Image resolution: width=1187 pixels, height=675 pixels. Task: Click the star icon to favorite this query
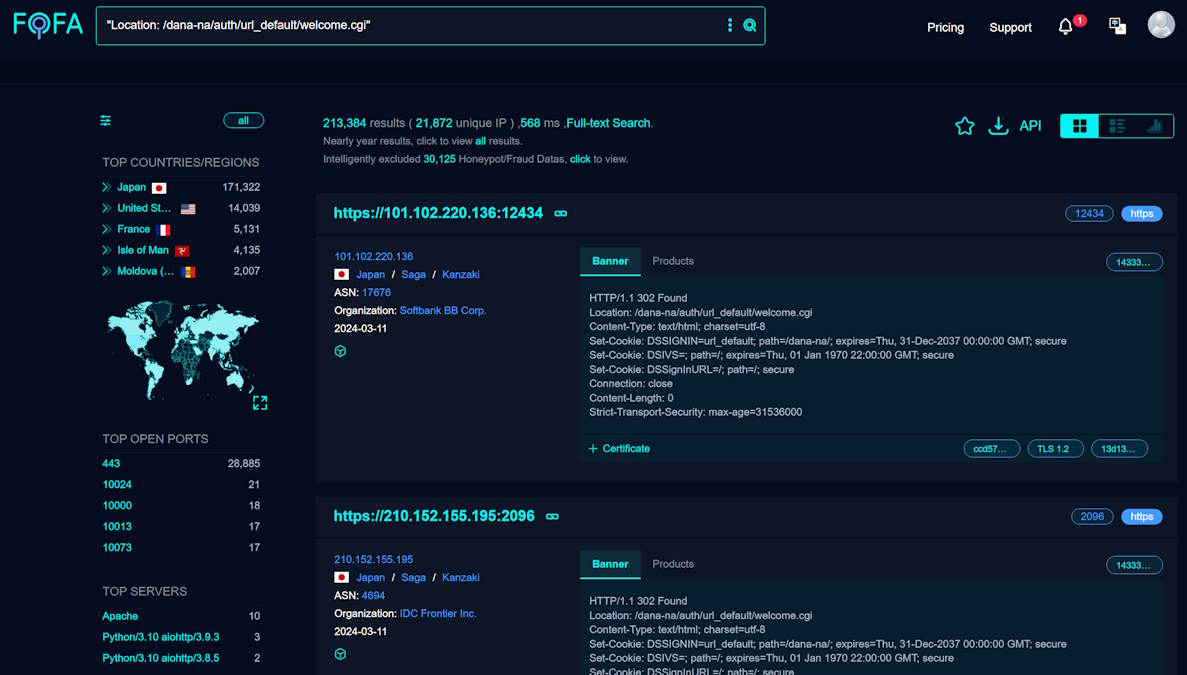[964, 126]
